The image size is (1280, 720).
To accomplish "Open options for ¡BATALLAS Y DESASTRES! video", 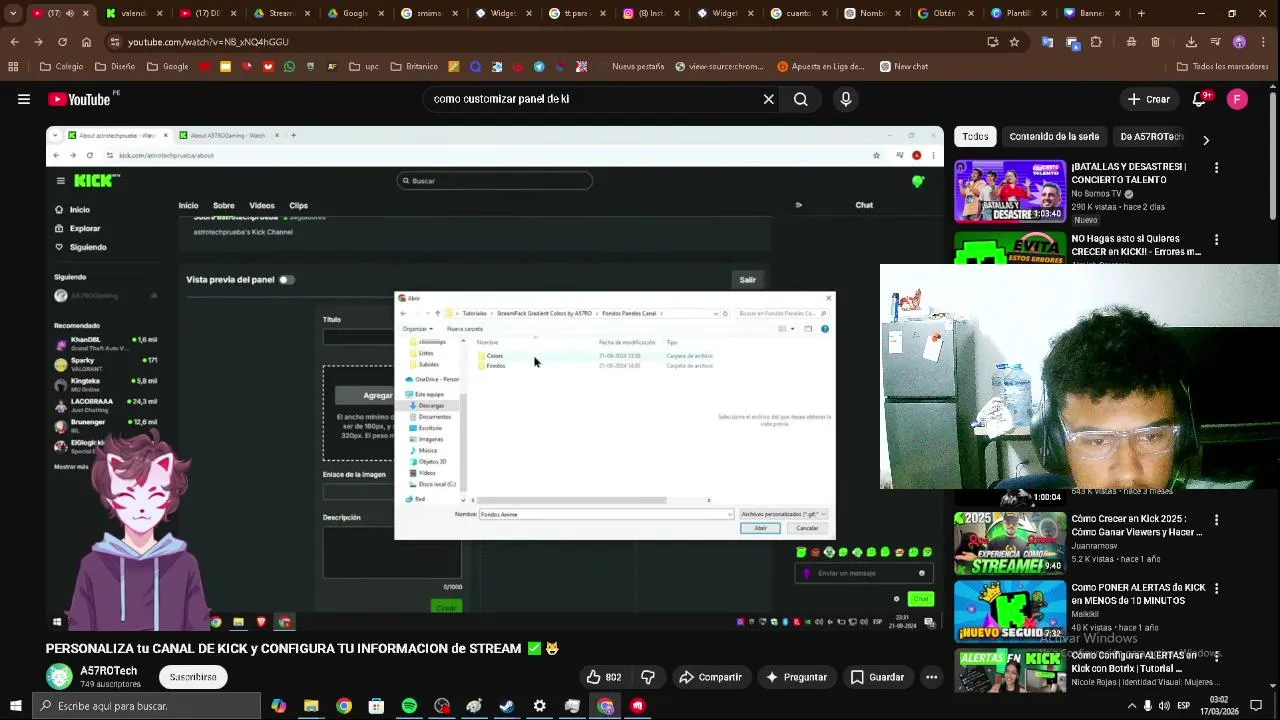I will point(1216,168).
